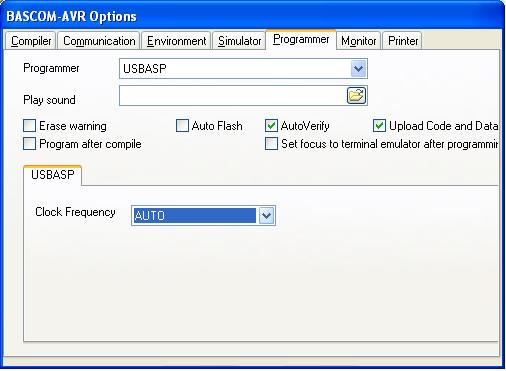Open the Clock Frequency dropdown arrow
The image size is (506, 371).
pos(266,216)
